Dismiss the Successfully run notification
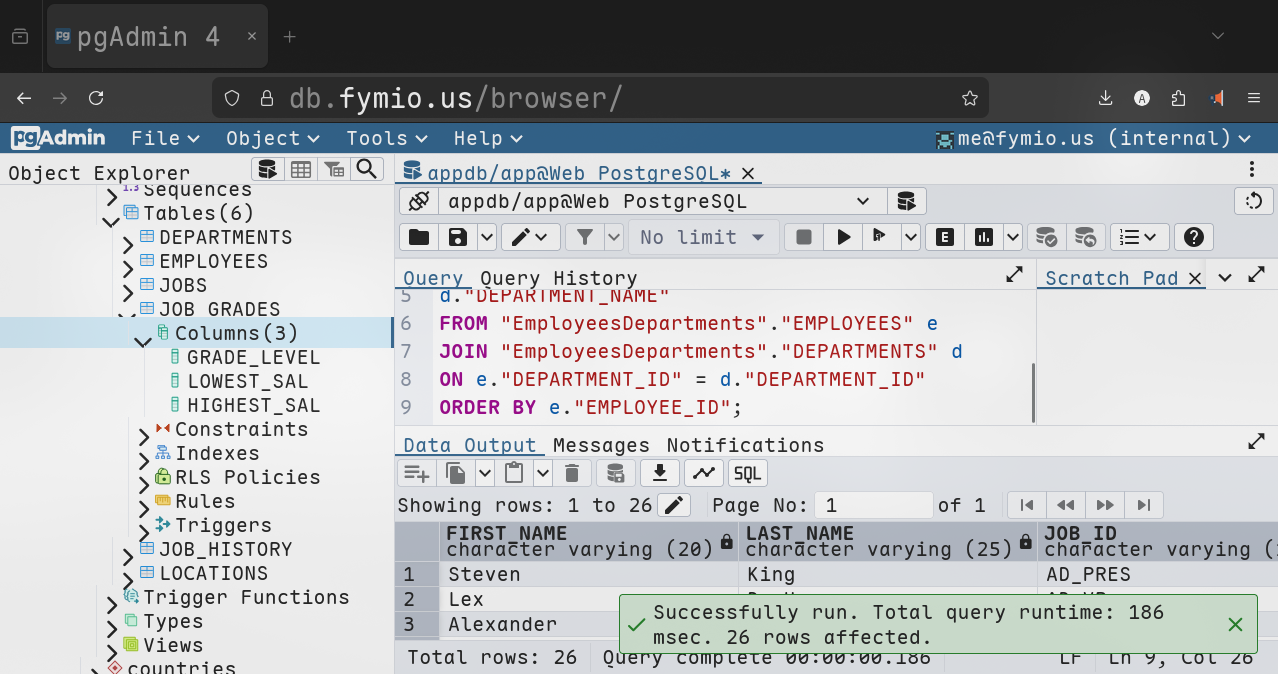Viewport: 1278px width, 674px height. [x=1235, y=625]
